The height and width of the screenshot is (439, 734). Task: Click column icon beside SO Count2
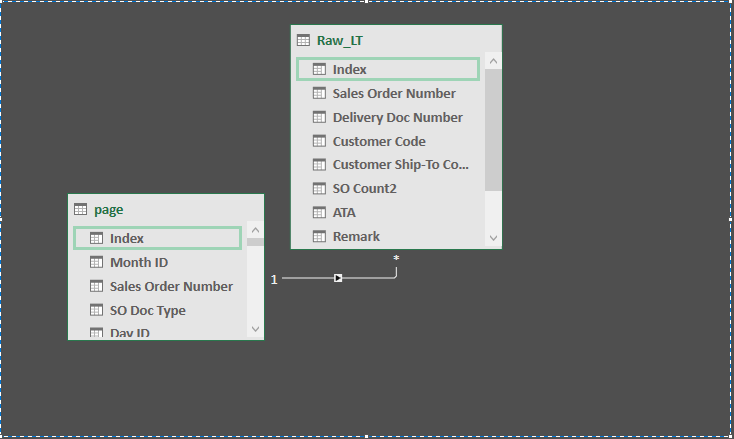319,189
